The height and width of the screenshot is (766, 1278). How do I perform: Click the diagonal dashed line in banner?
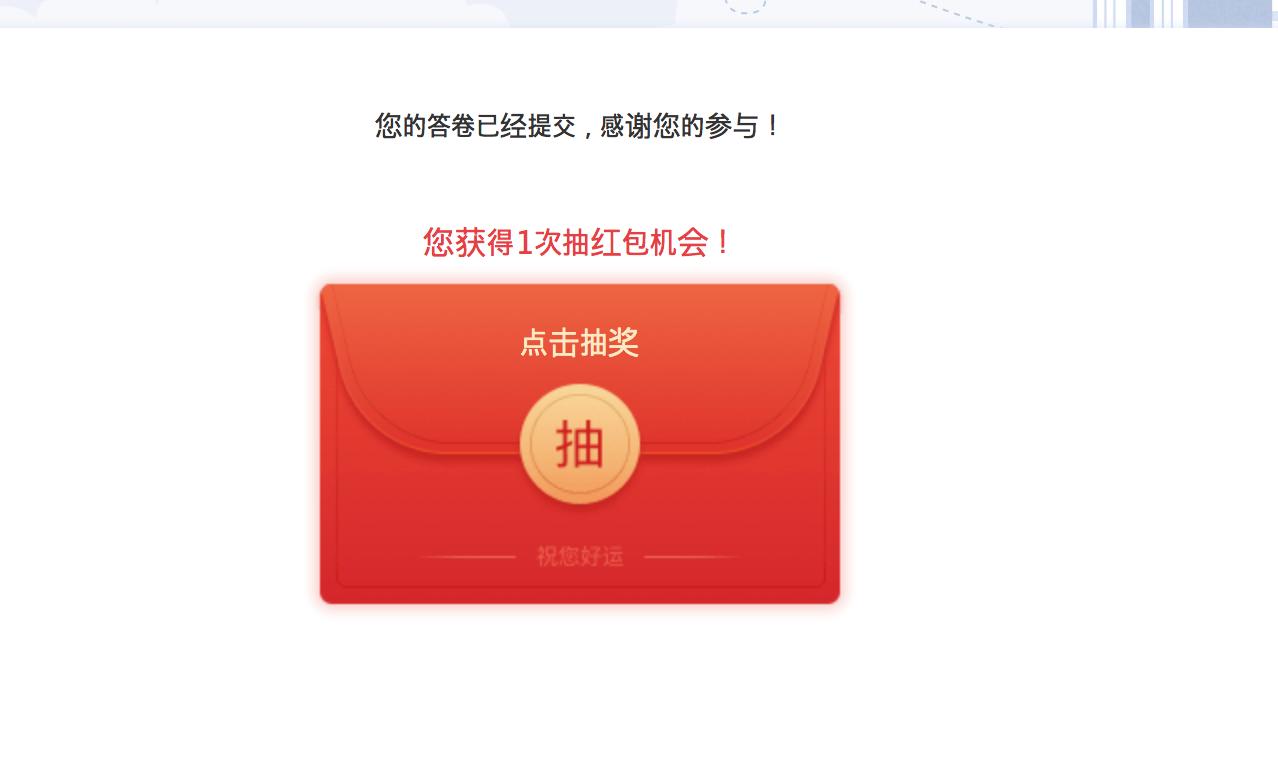[960, 13]
